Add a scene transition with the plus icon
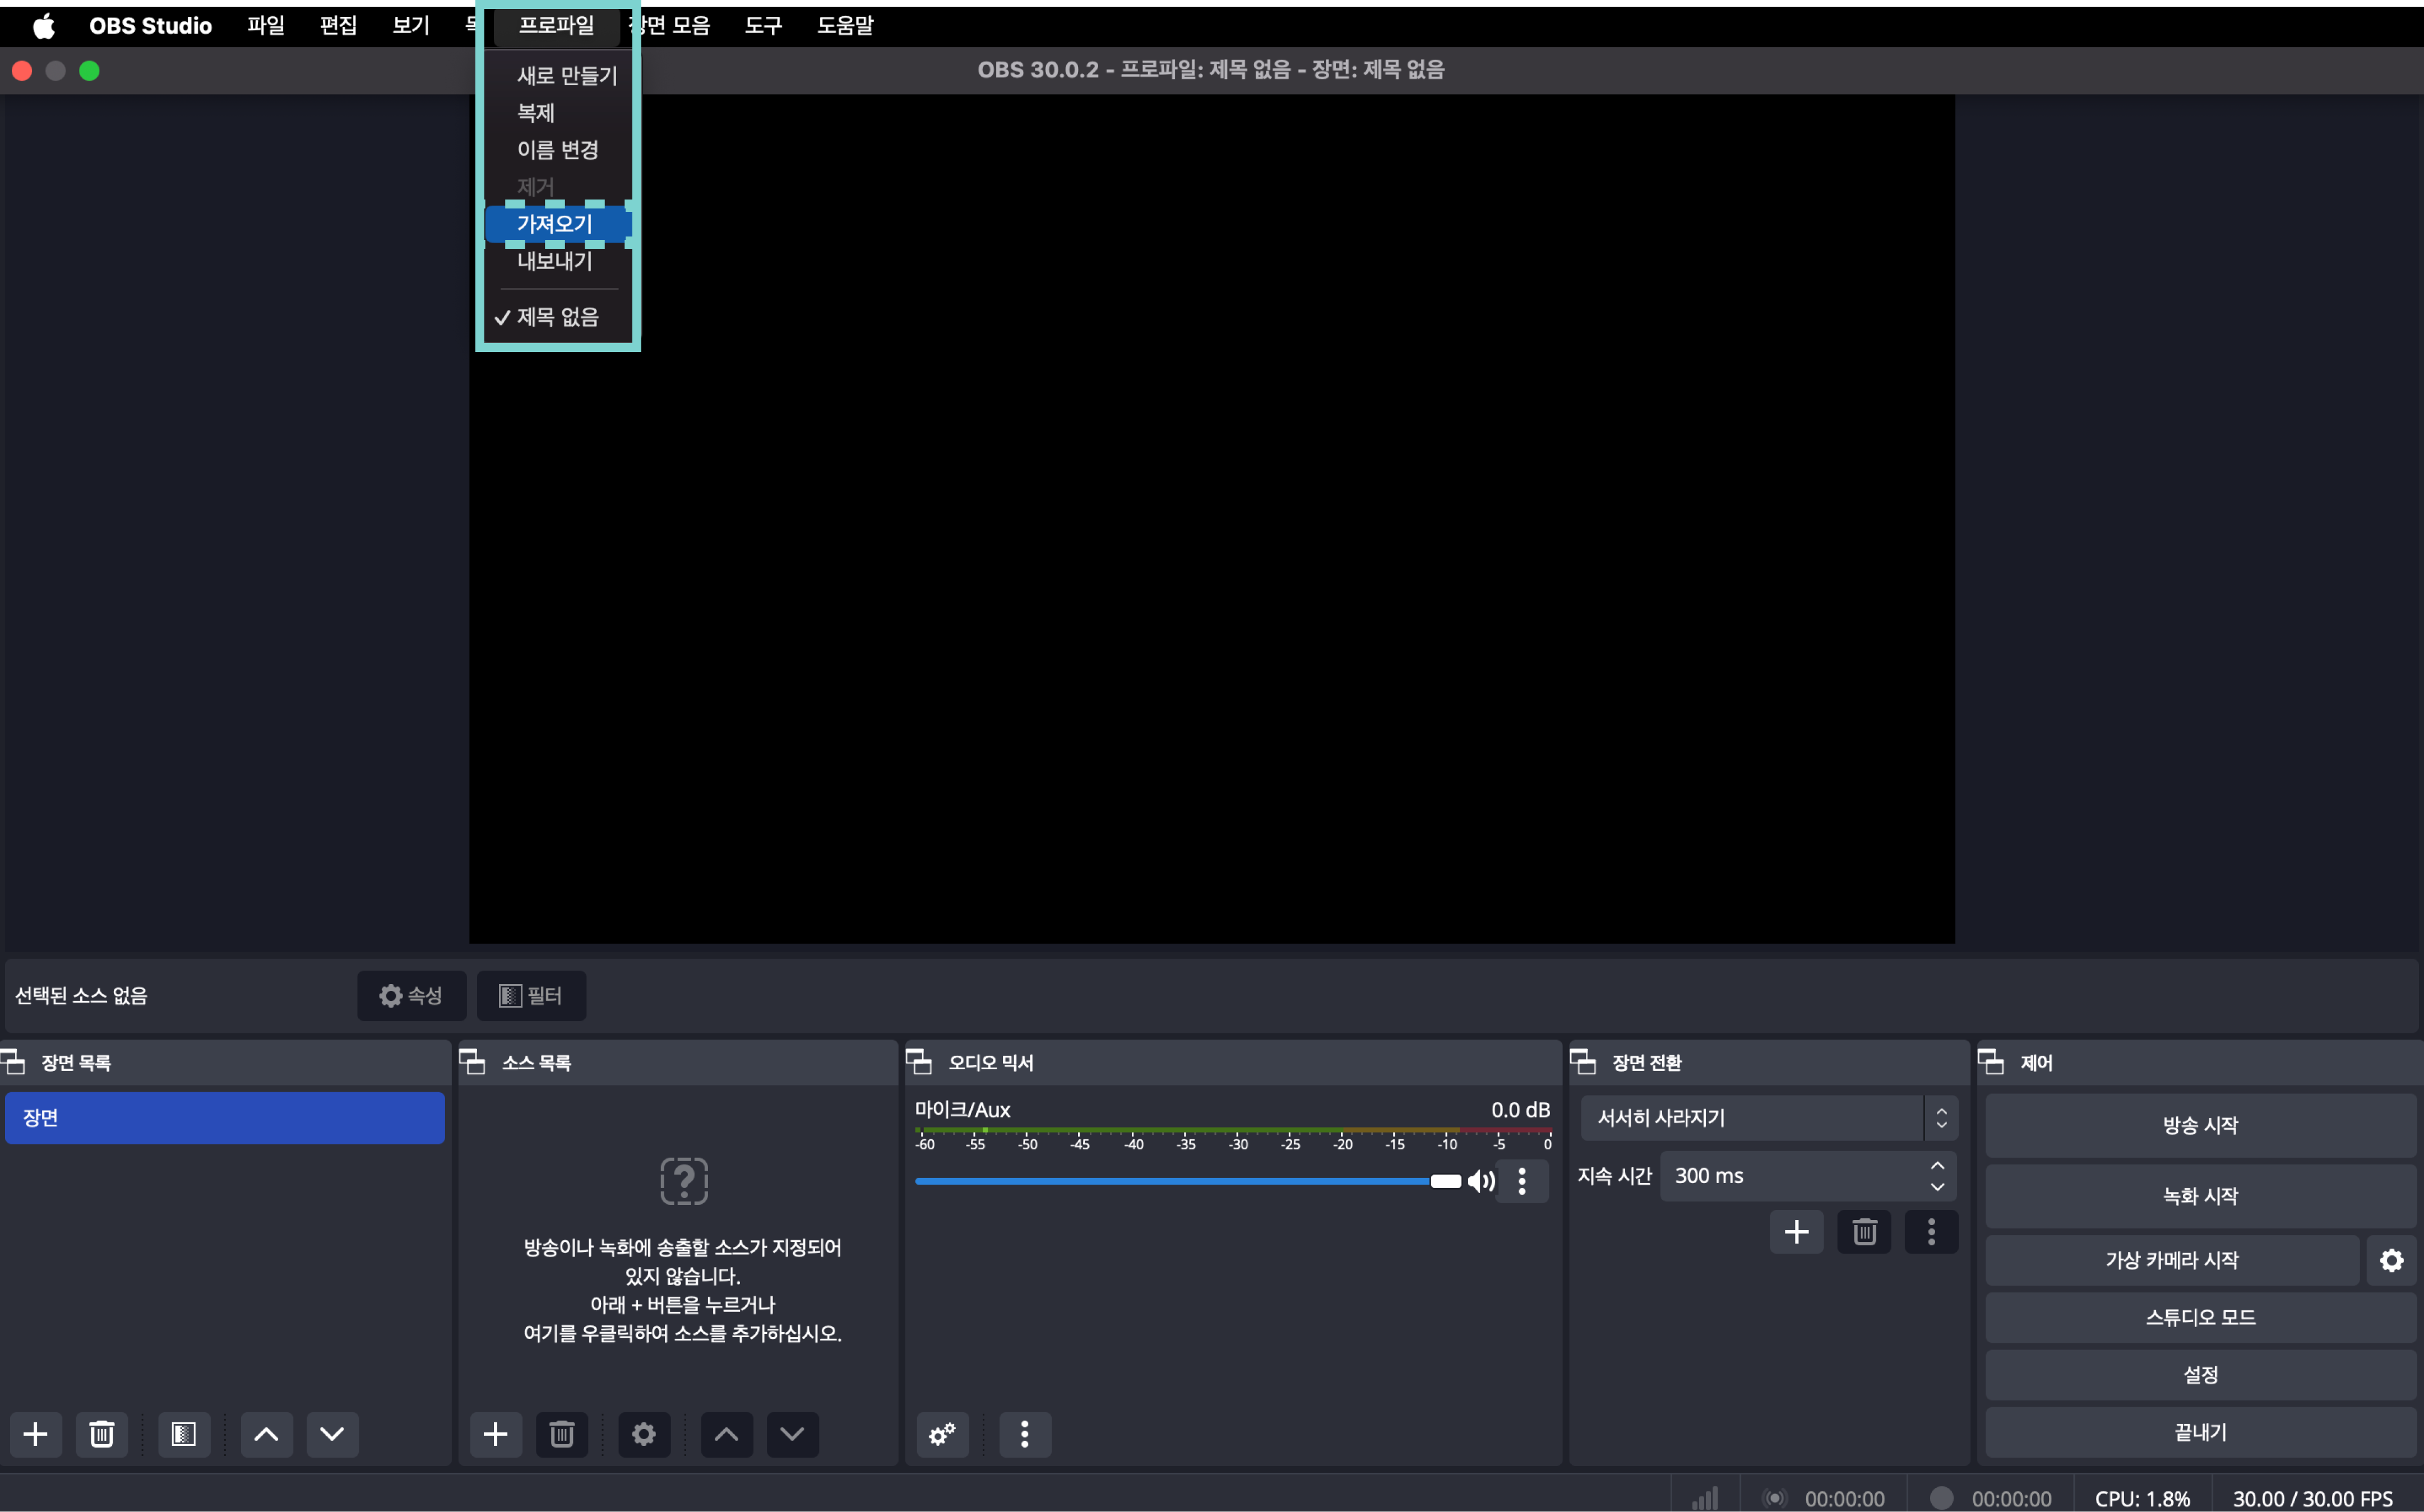This screenshot has width=2424, height=1512. 1796,1232
